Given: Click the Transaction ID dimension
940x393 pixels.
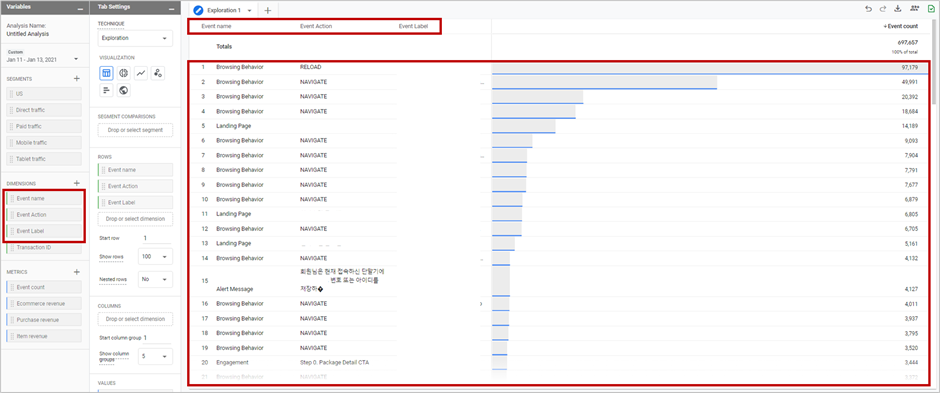Looking at the screenshot, I should (x=44, y=247).
